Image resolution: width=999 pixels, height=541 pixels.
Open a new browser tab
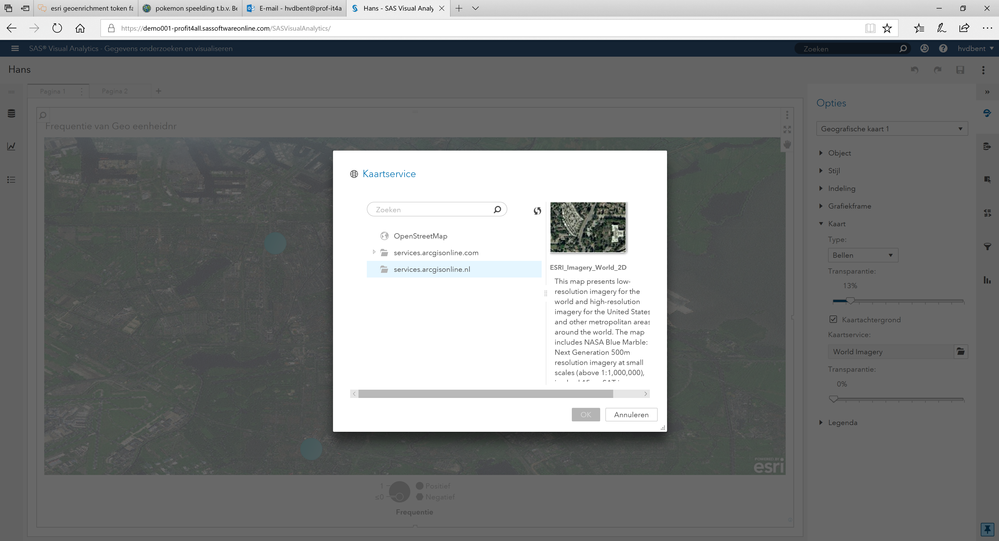pyautogui.click(x=459, y=8)
